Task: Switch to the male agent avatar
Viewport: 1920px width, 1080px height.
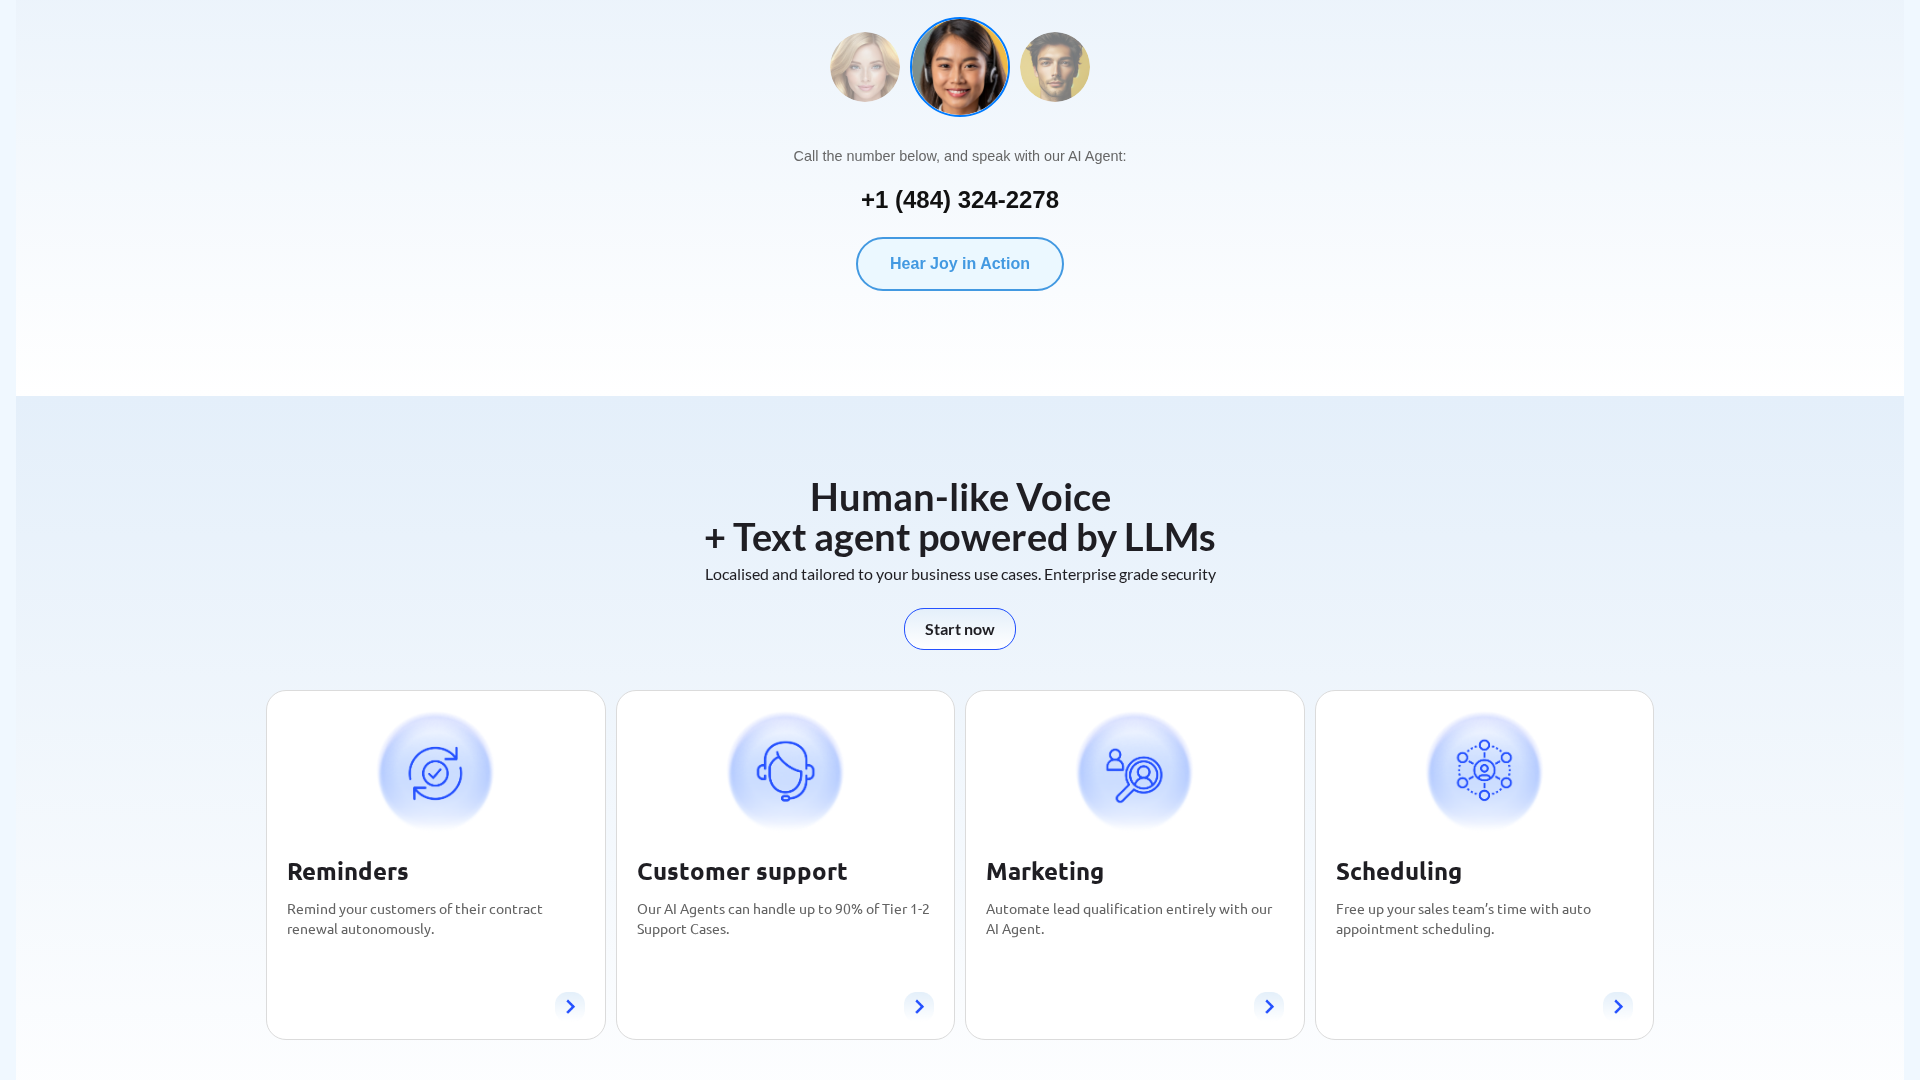Action: [1055, 66]
